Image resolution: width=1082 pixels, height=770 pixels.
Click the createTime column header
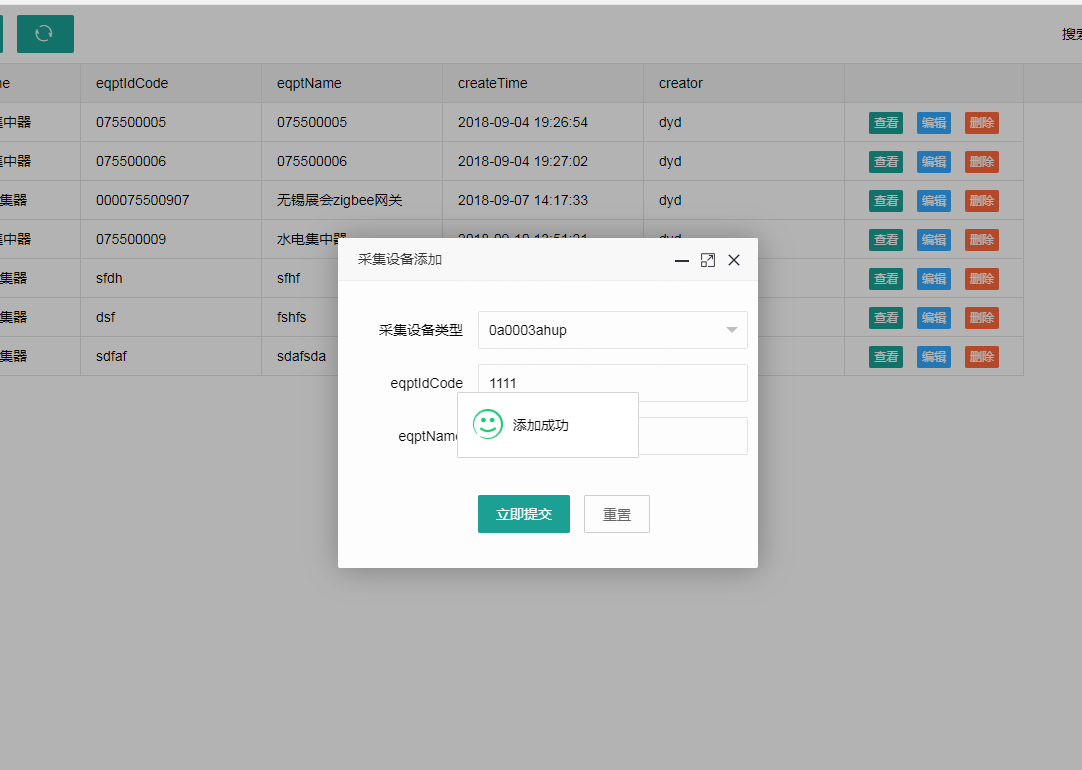[x=543, y=83]
